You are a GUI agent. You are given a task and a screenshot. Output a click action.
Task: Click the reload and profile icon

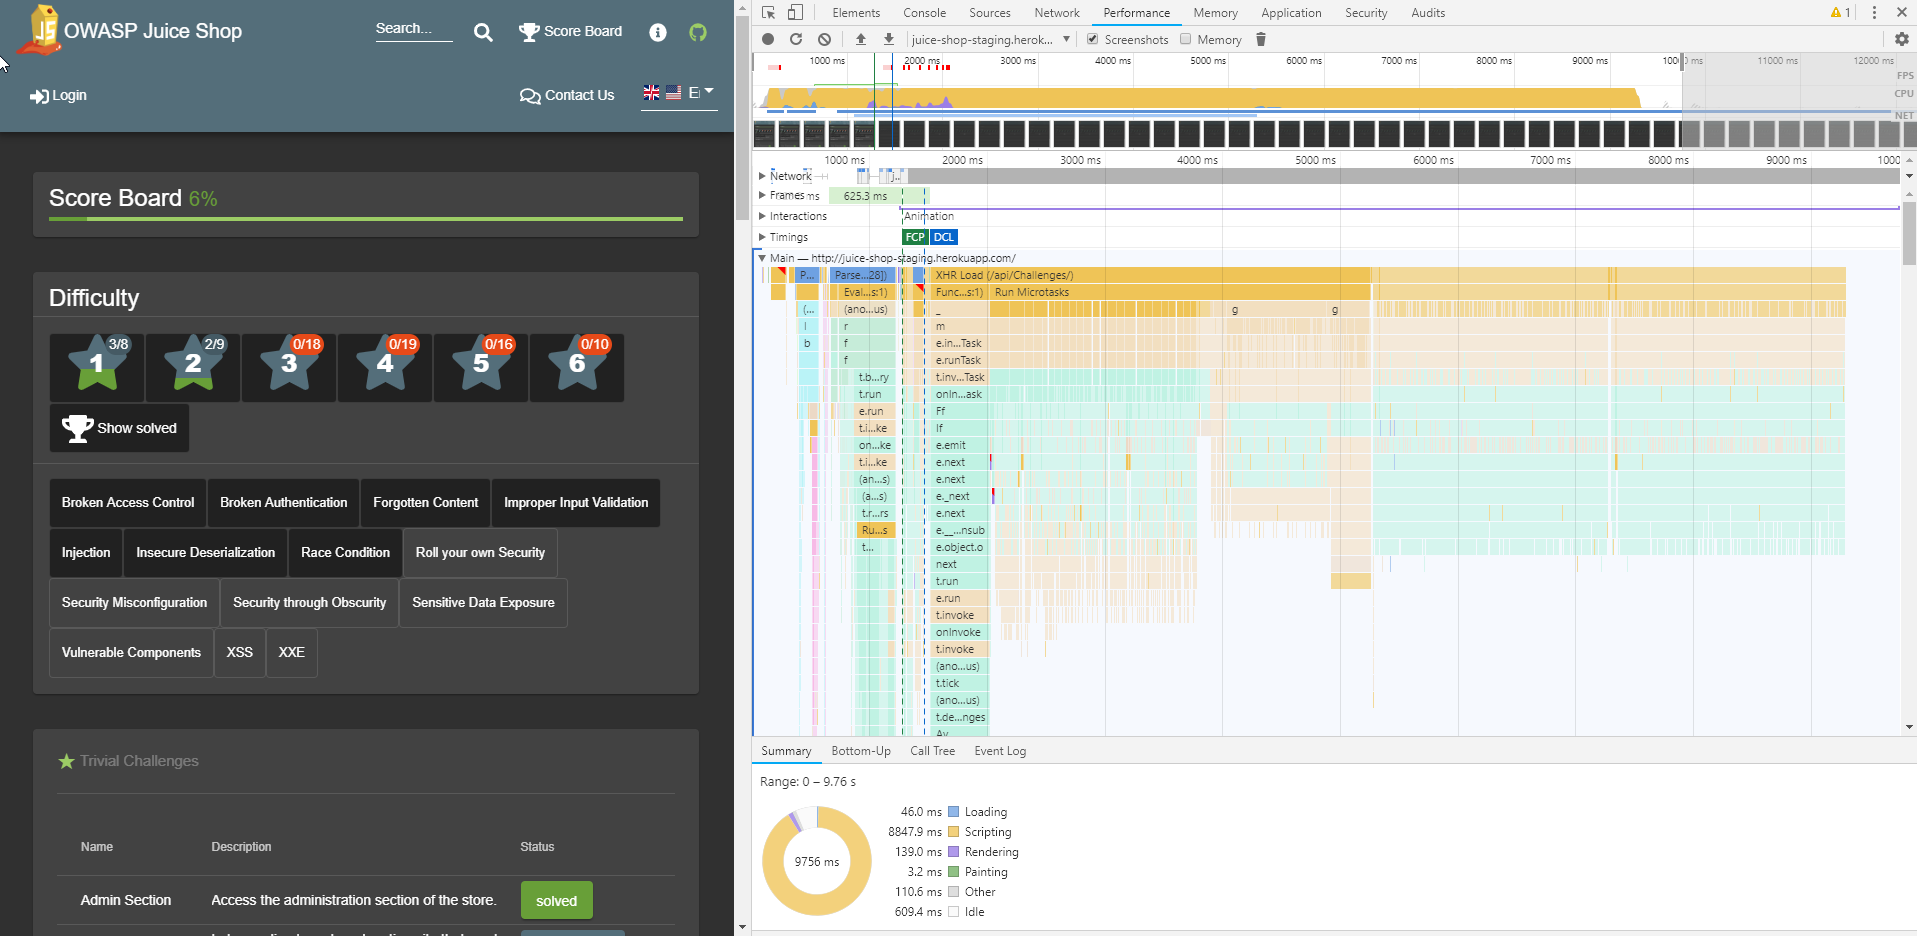796,39
